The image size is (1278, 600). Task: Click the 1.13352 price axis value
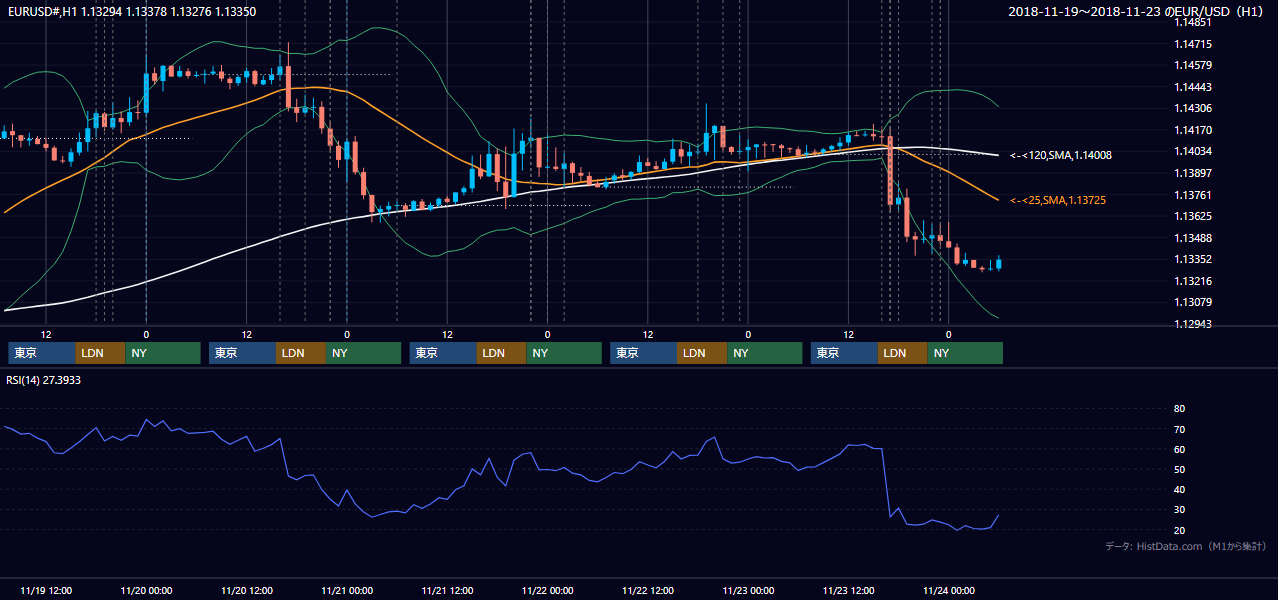click(1194, 259)
